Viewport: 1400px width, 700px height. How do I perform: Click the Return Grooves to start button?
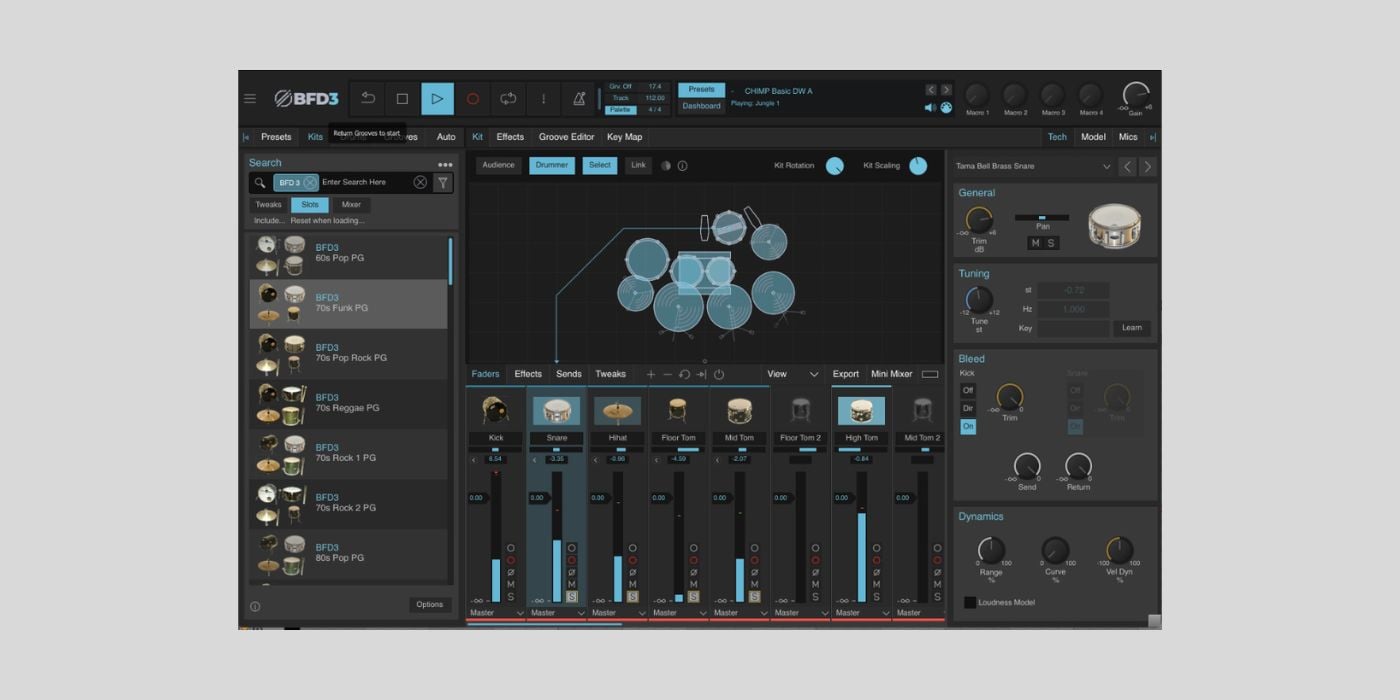tap(368, 98)
